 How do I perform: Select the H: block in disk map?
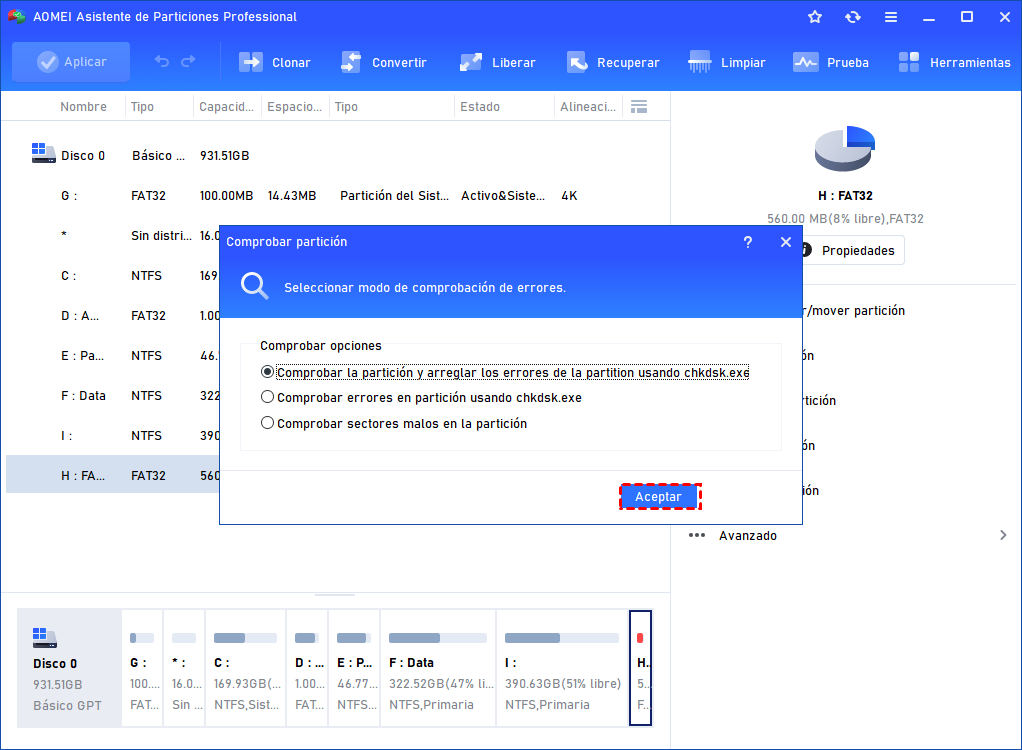pyautogui.click(x=641, y=668)
